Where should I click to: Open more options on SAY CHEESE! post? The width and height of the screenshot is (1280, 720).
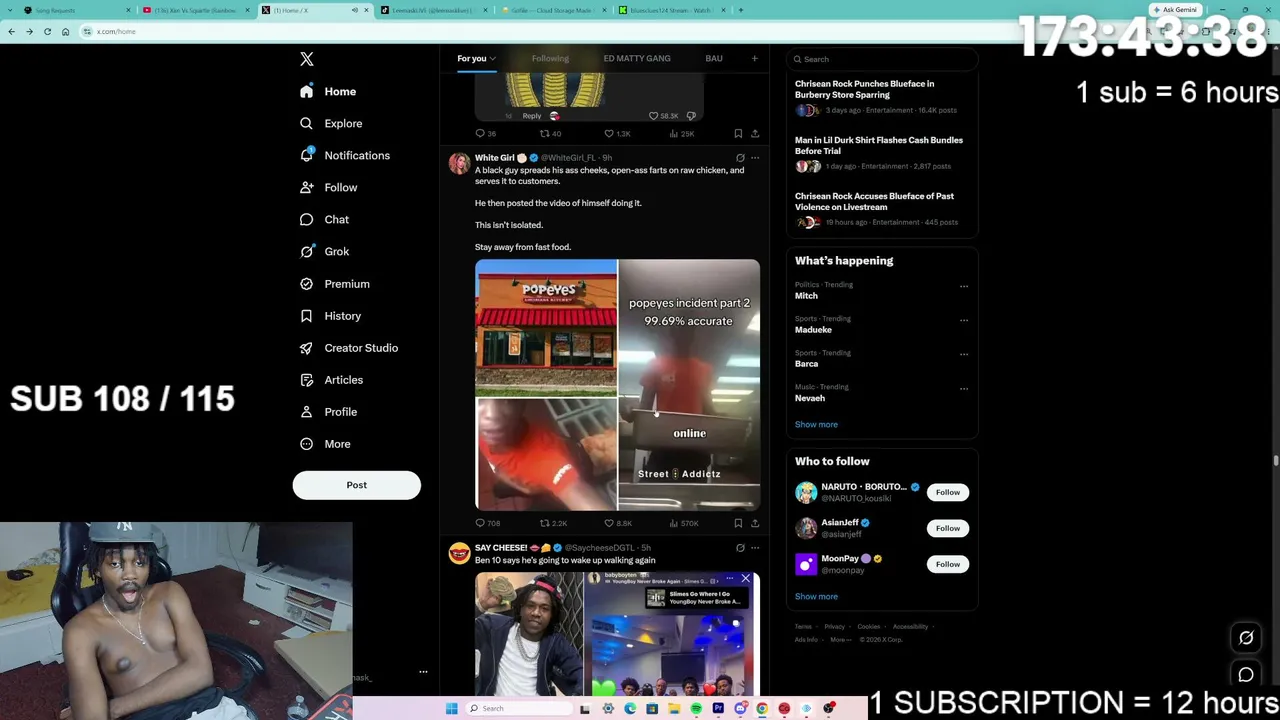coord(755,548)
